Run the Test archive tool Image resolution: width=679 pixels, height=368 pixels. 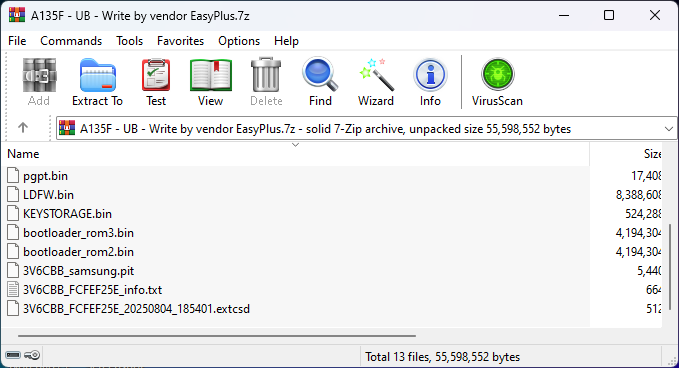click(x=156, y=82)
